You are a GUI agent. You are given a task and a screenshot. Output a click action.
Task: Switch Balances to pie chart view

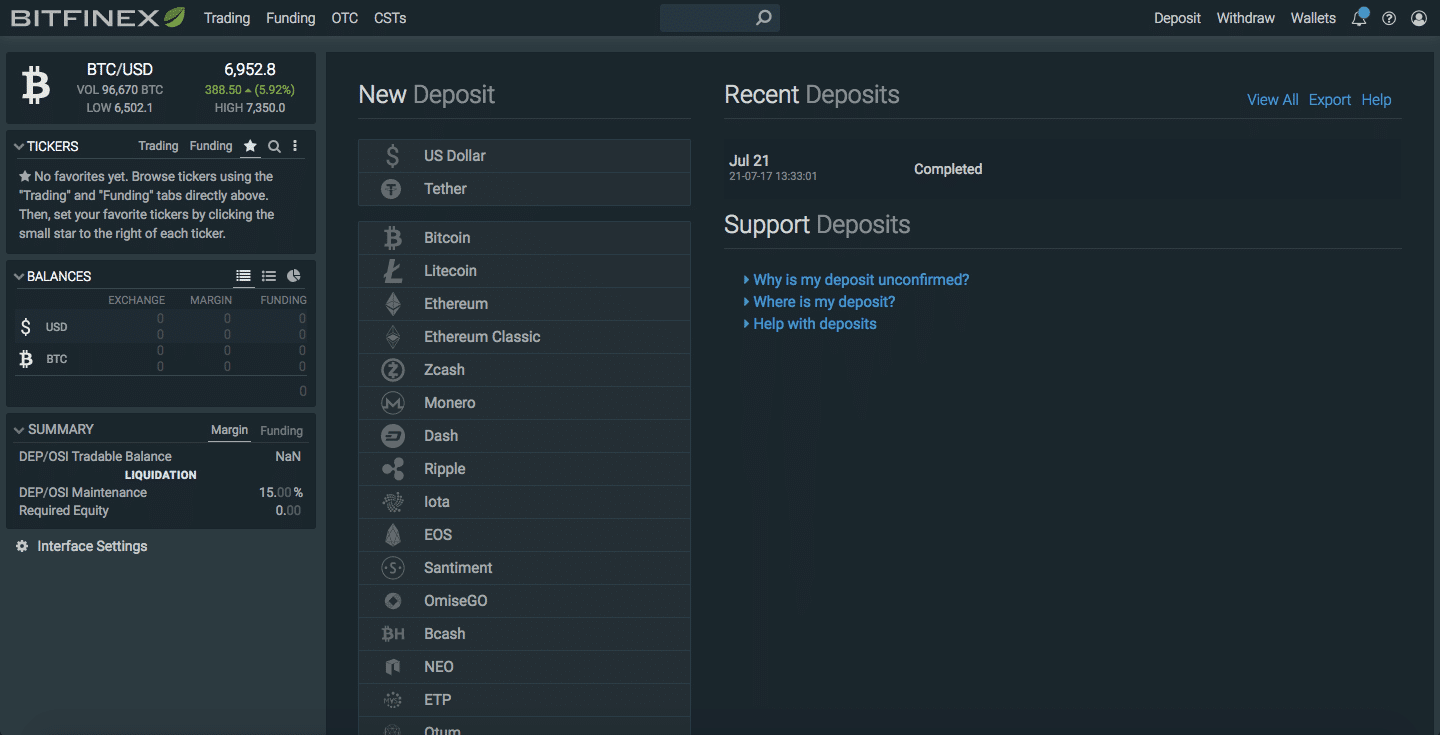[x=292, y=276]
